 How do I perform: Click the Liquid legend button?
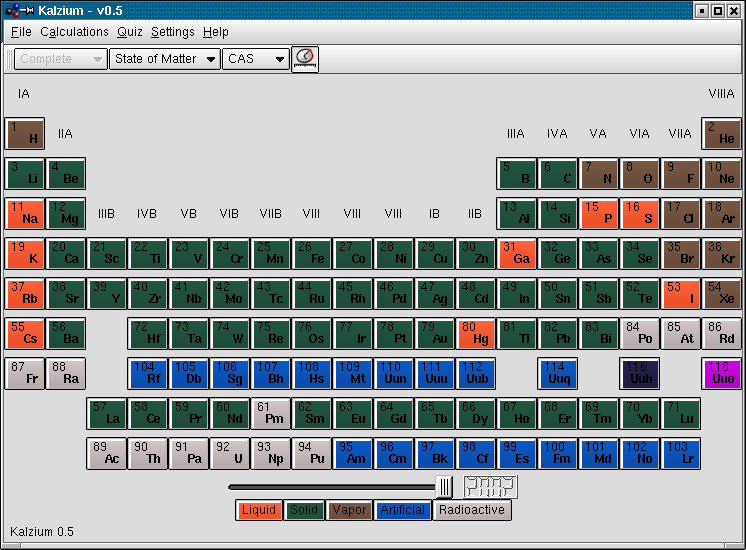point(259,510)
